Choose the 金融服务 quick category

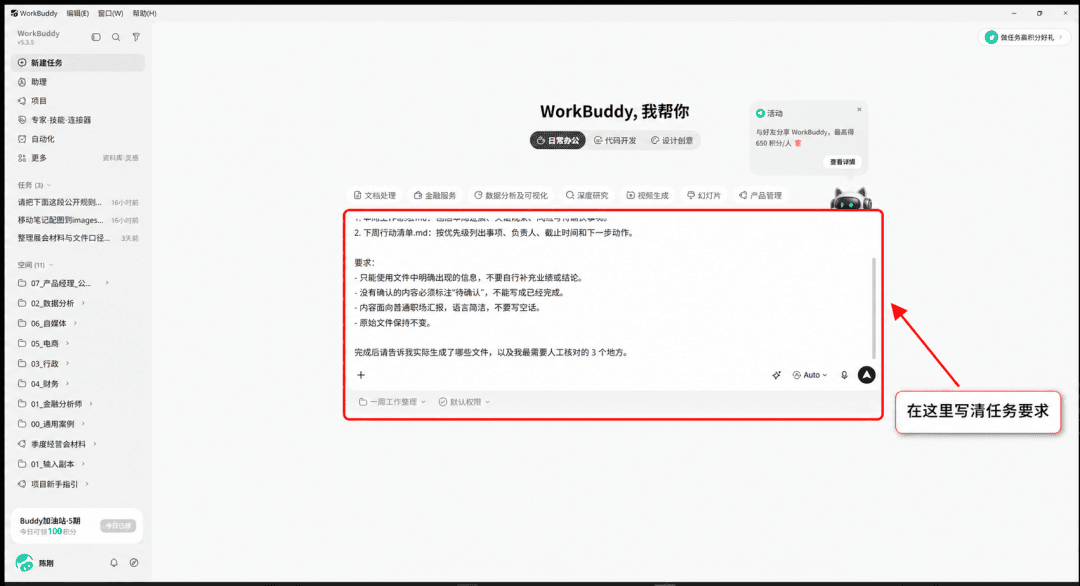point(435,196)
